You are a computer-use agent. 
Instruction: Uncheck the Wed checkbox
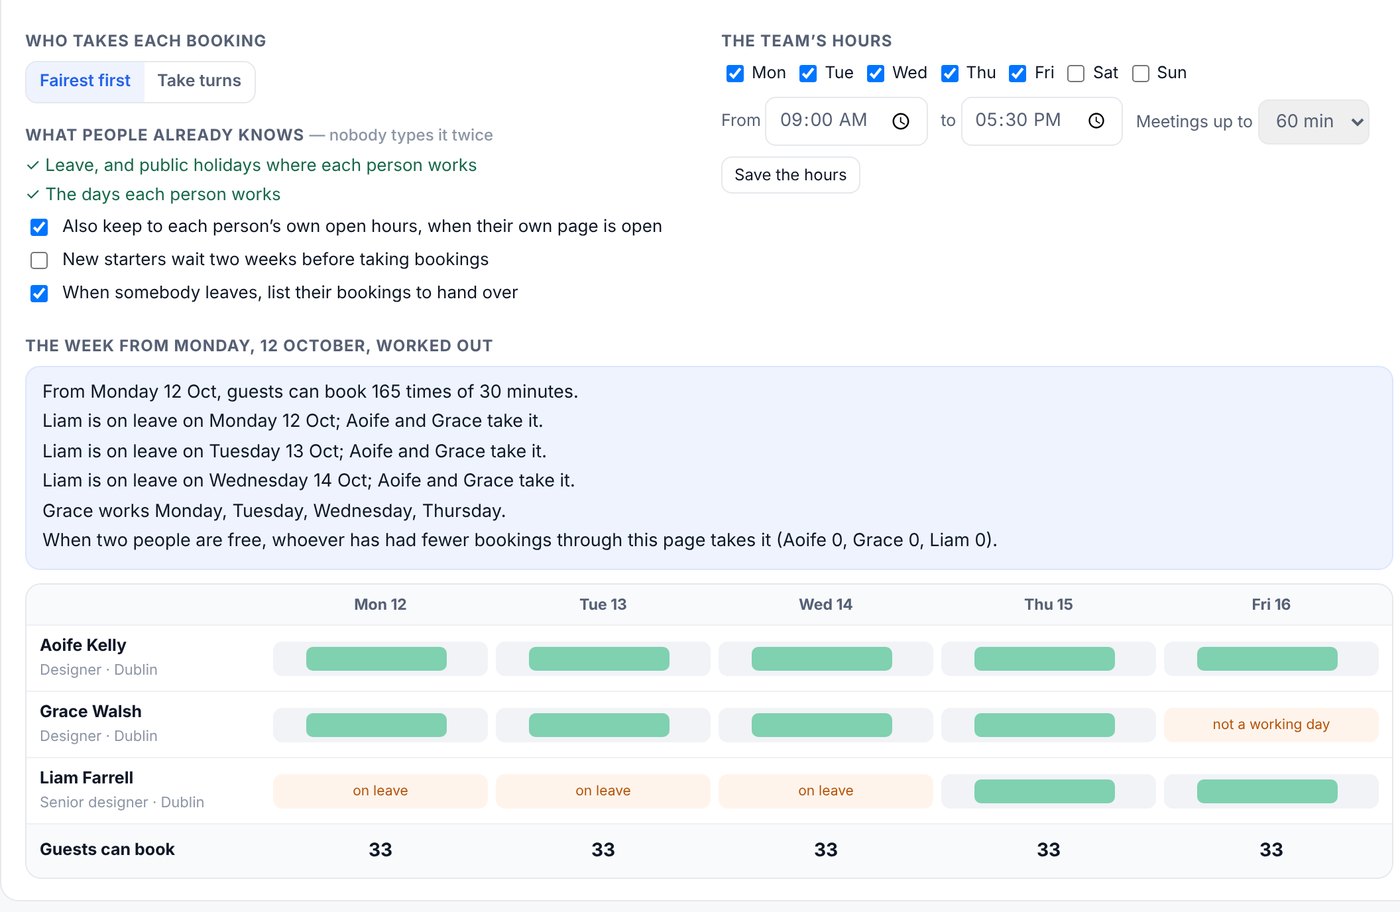pos(876,73)
